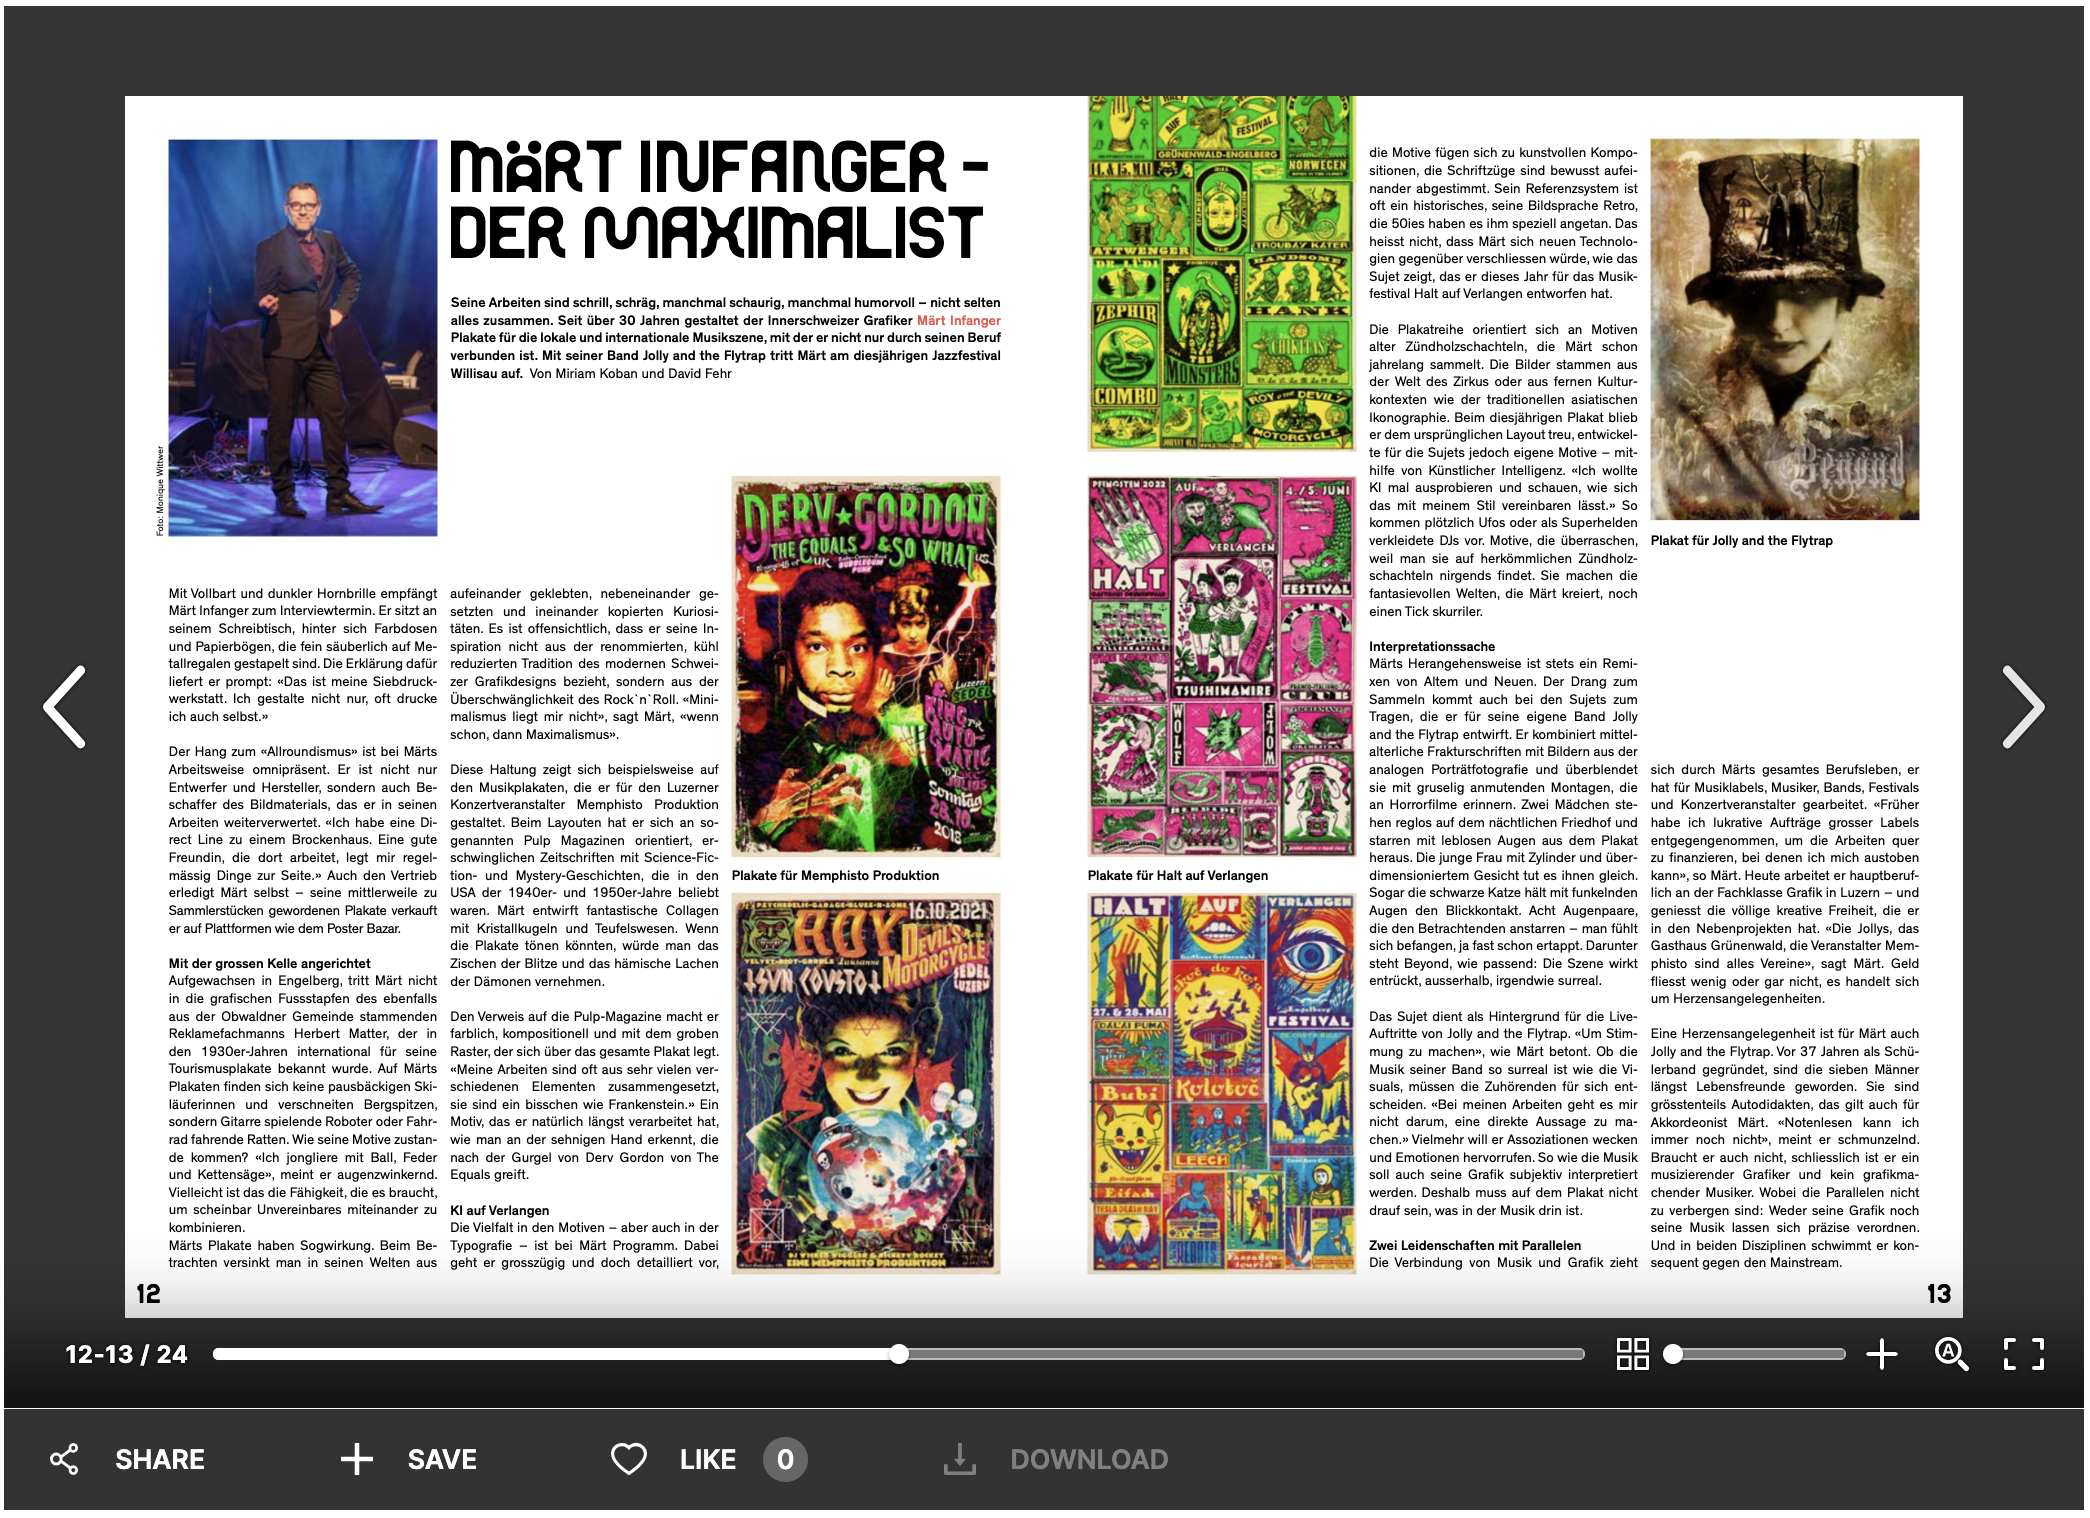Click the headline Märt Infanger – Der Maximalist

719,200
